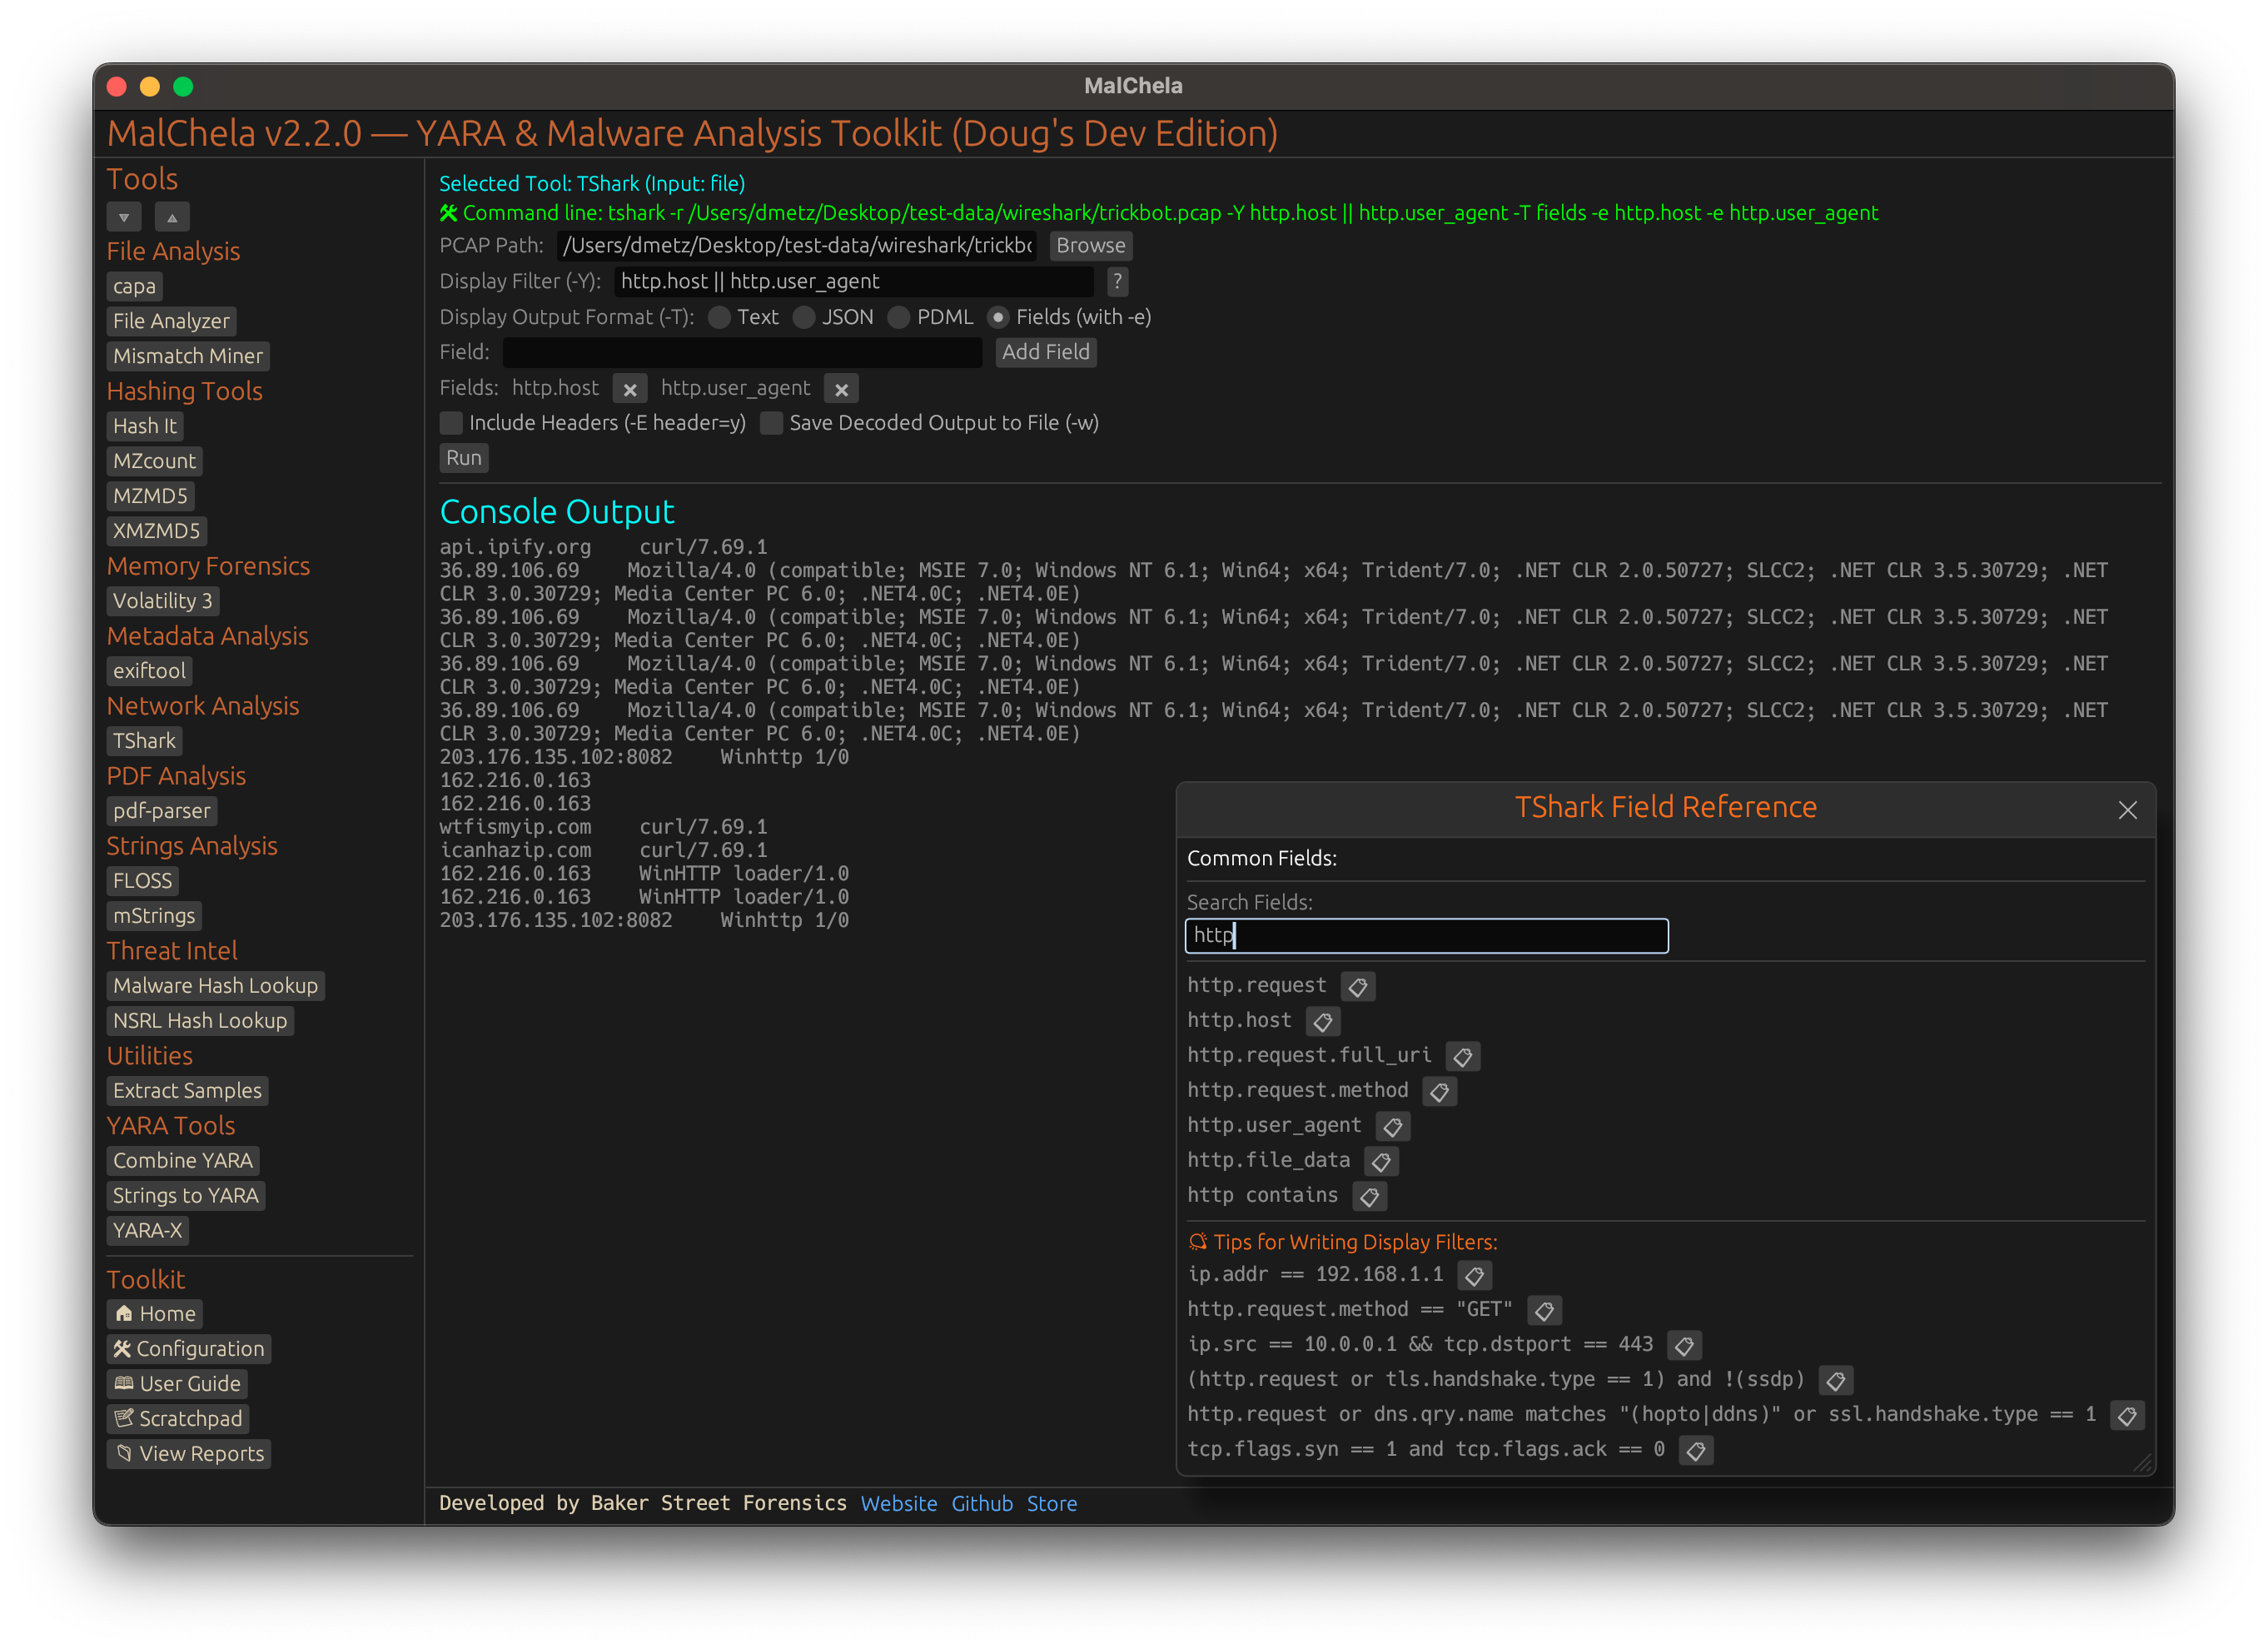Screen dimensions: 2268x1649
Task: Open View Reports
Action: pos(189,1455)
